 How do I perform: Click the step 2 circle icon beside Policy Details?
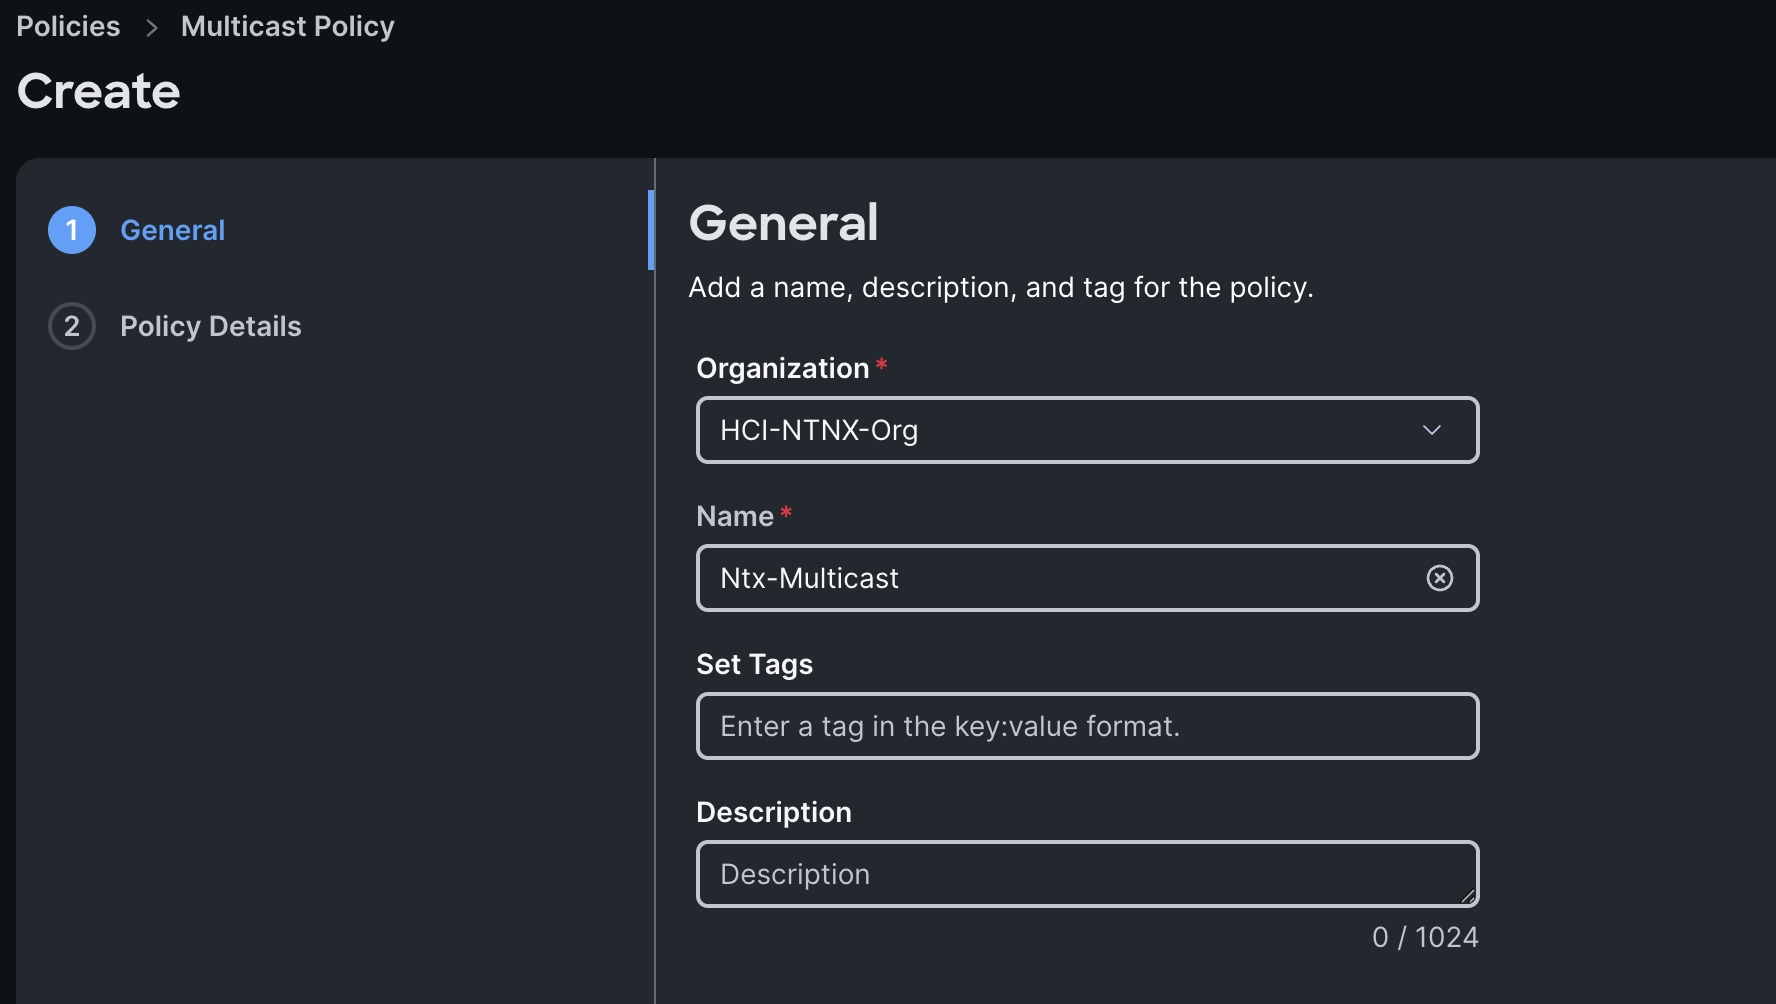(x=71, y=326)
